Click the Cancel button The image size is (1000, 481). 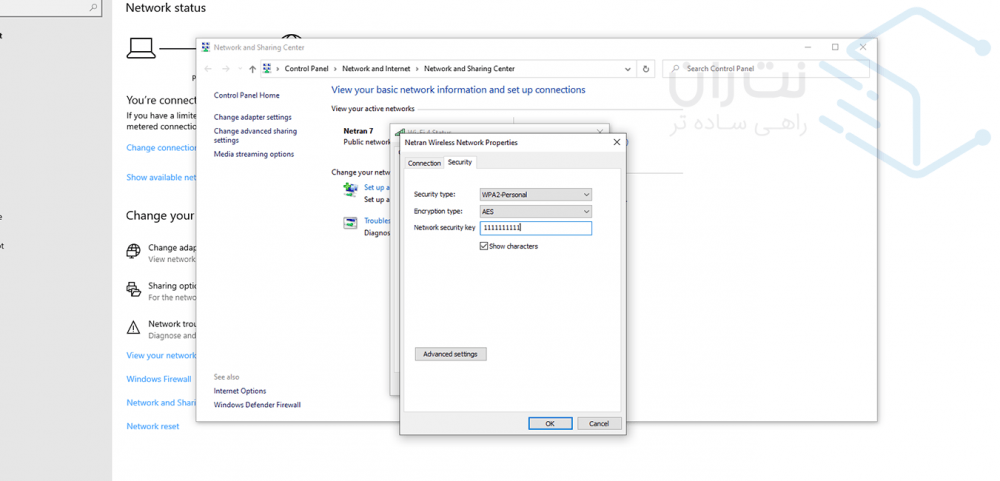599,424
